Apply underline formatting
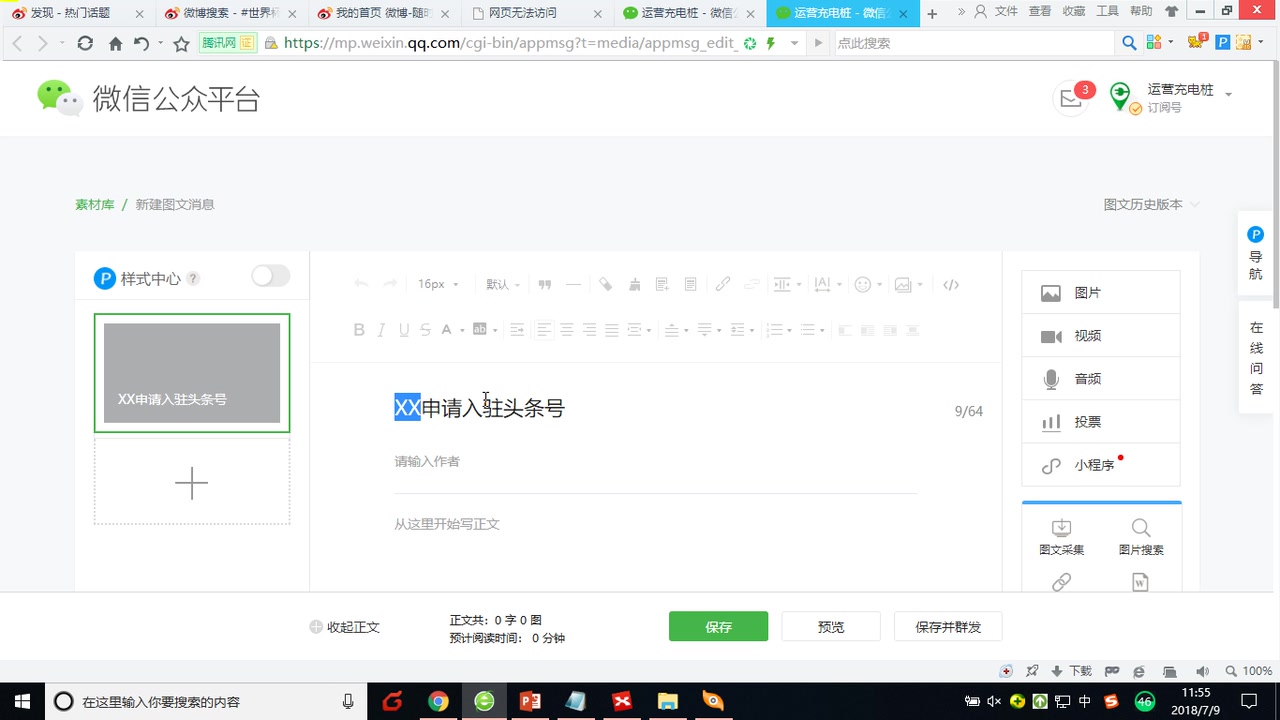1280x720 pixels. [x=404, y=330]
